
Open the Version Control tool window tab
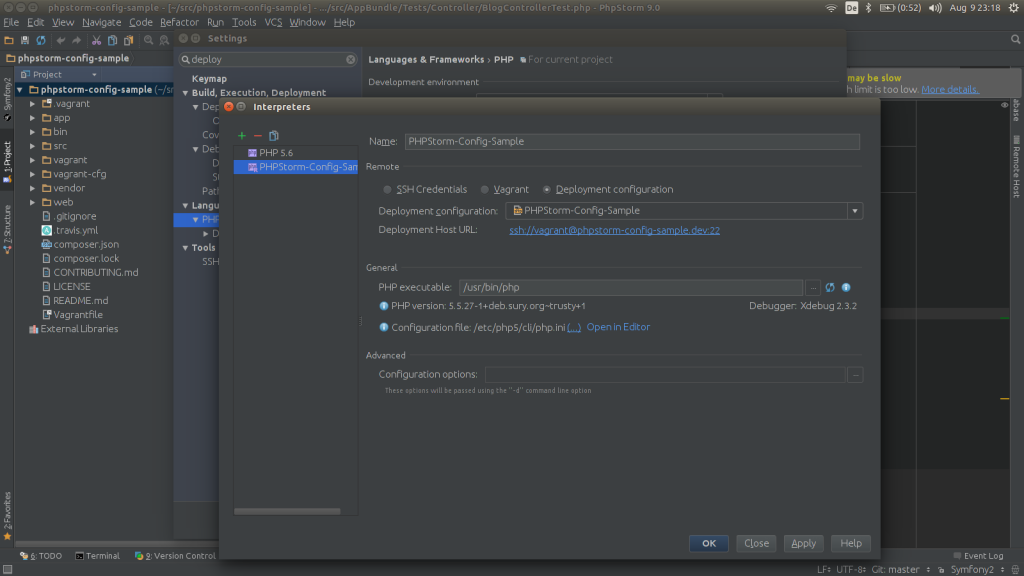[174, 556]
